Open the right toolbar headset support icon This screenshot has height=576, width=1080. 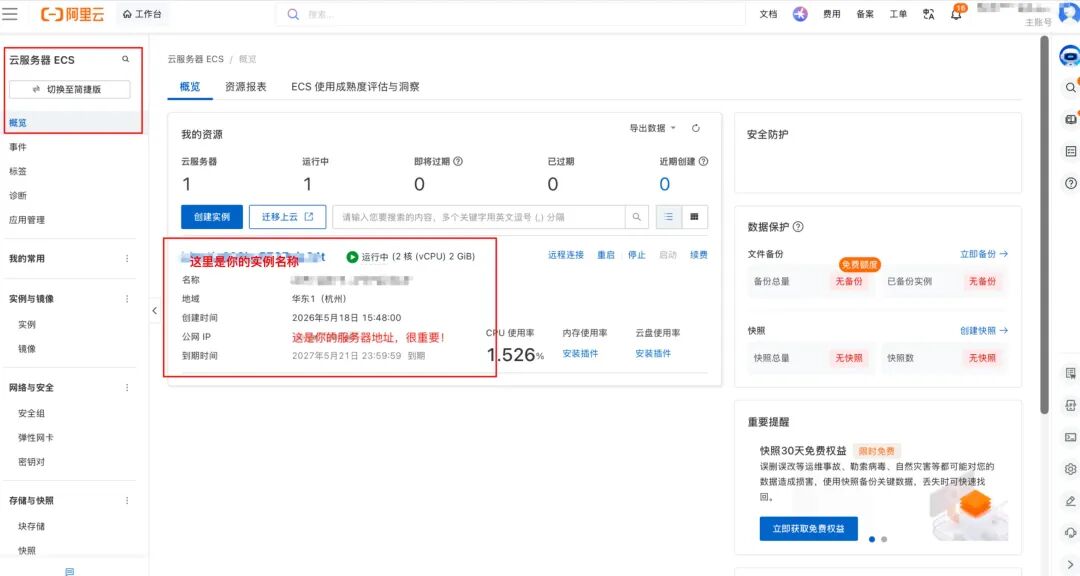pyautogui.click(x=1070, y=533)
